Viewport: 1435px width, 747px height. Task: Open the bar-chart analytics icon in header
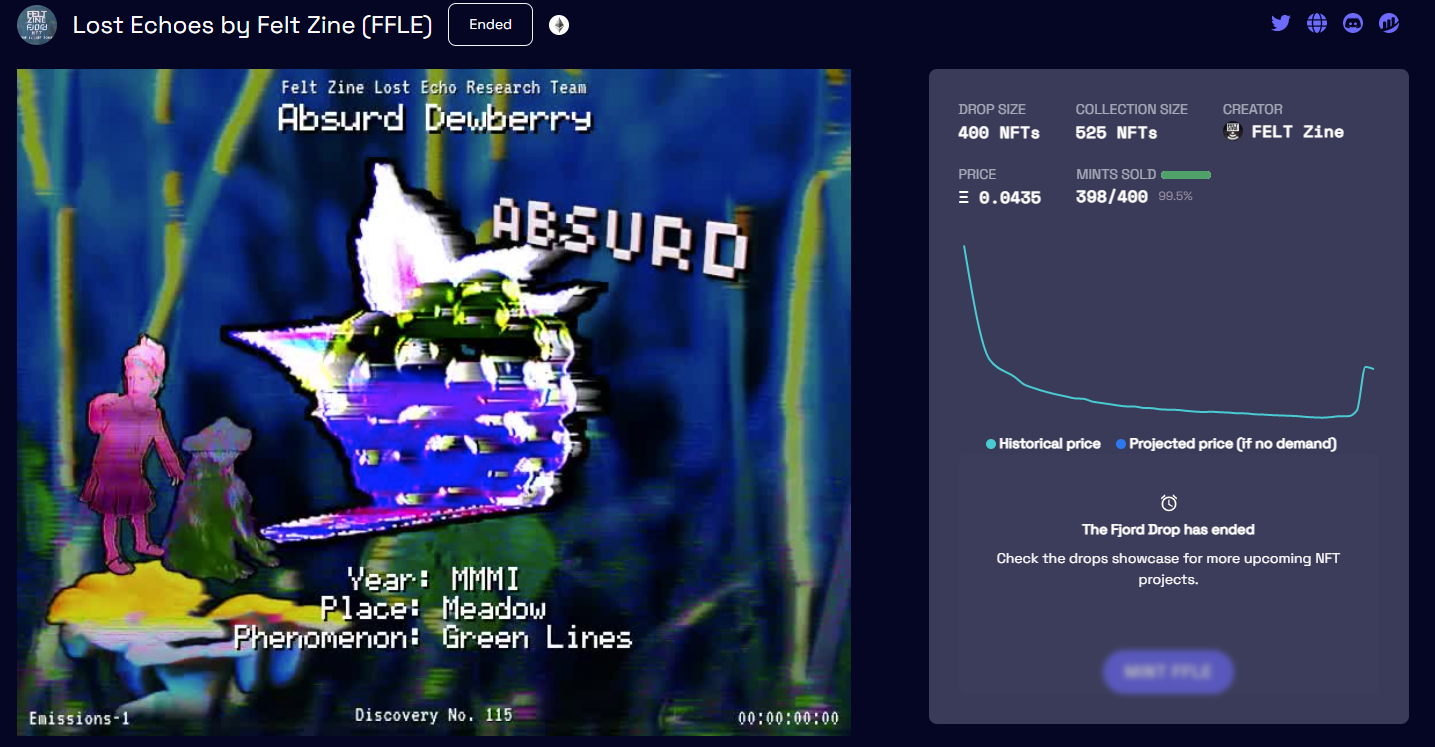1389,23
